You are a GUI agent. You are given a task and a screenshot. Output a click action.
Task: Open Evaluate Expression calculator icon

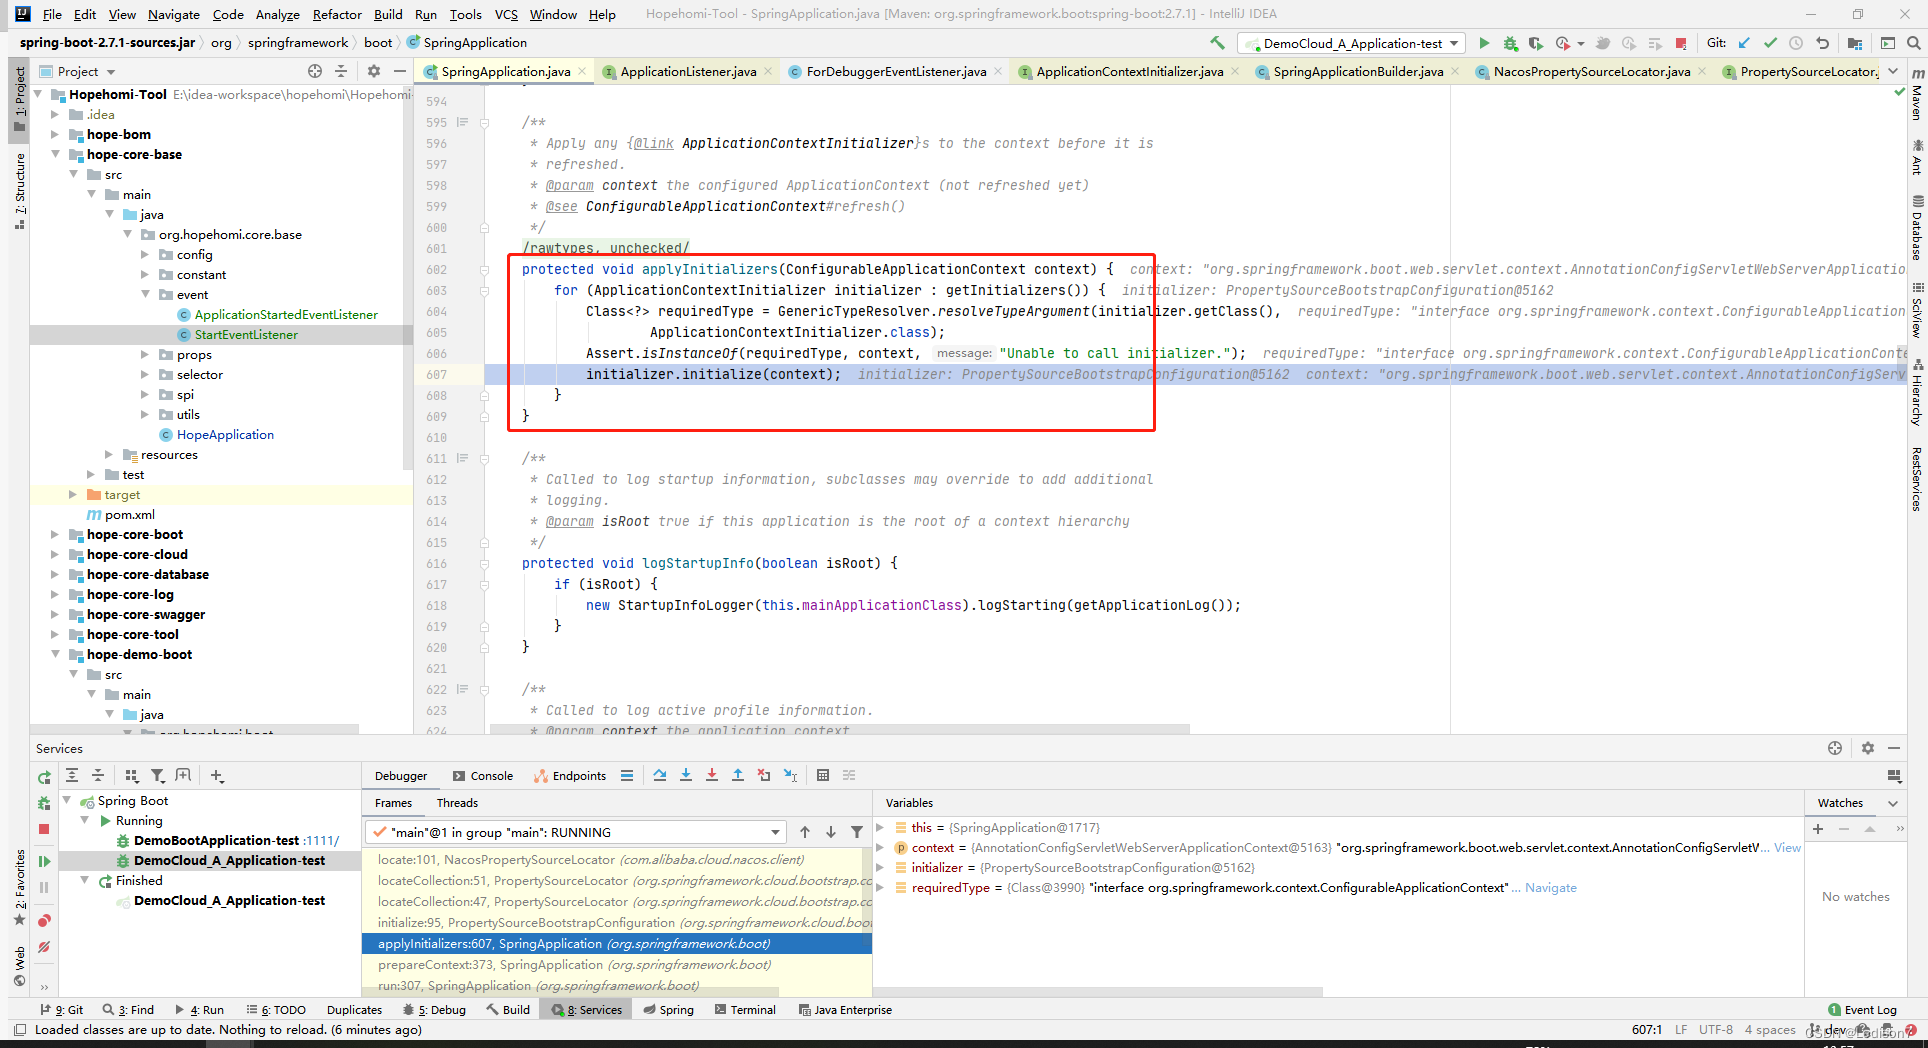tap(823, 775)
